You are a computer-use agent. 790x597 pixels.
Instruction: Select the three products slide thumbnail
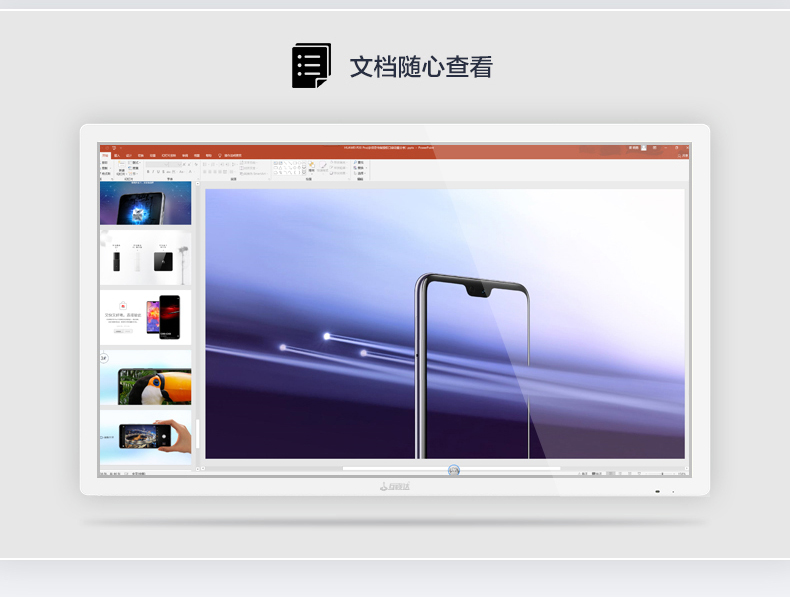click(146, 258)
